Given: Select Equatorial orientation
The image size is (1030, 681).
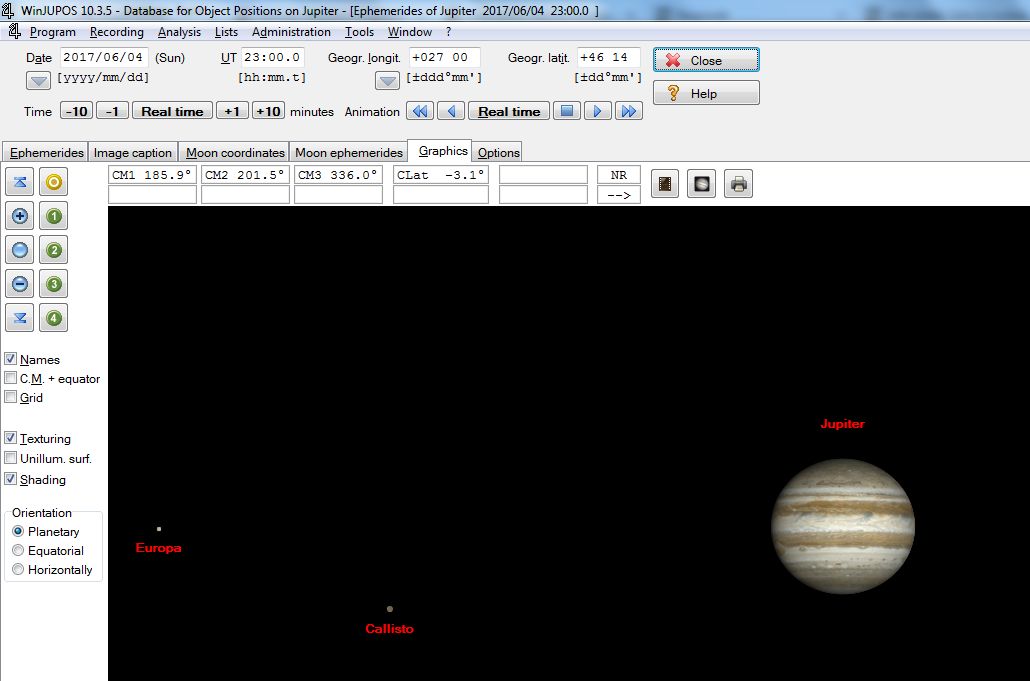Looking at the screenshot, I should point(18,550).
